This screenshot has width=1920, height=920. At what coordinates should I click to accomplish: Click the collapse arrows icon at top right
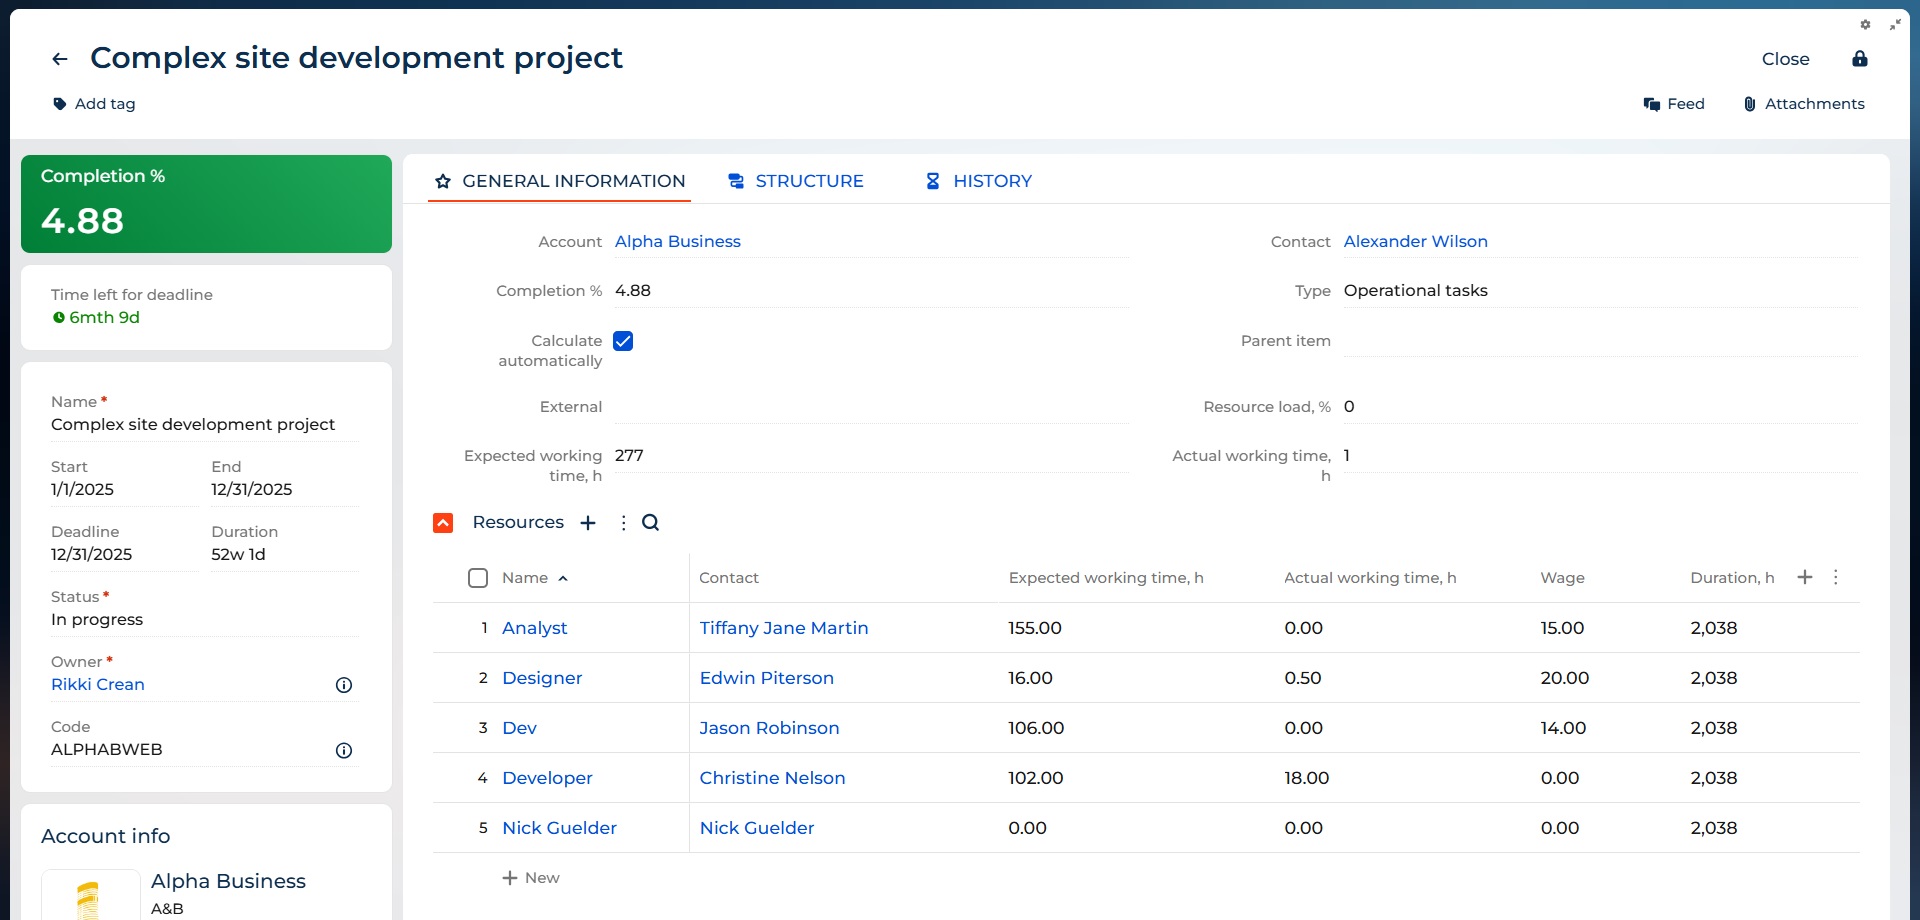(1894, 24)
